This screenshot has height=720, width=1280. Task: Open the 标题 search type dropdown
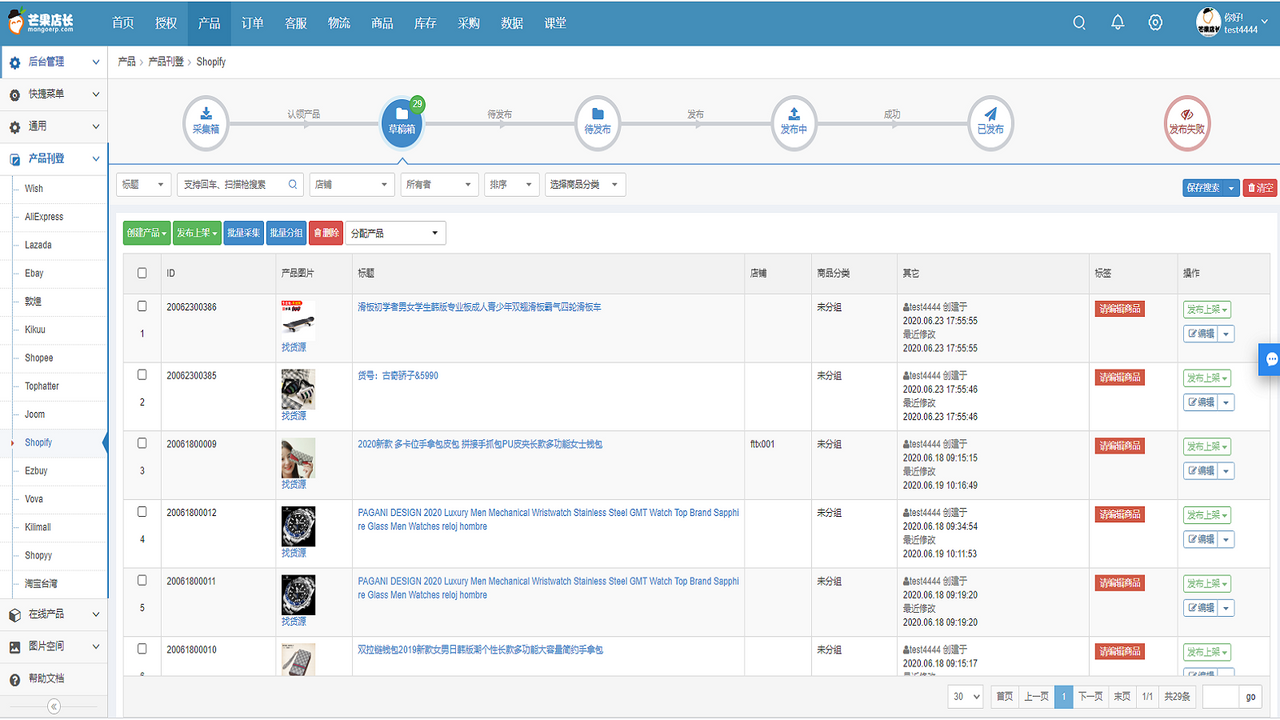coord(144,185)
